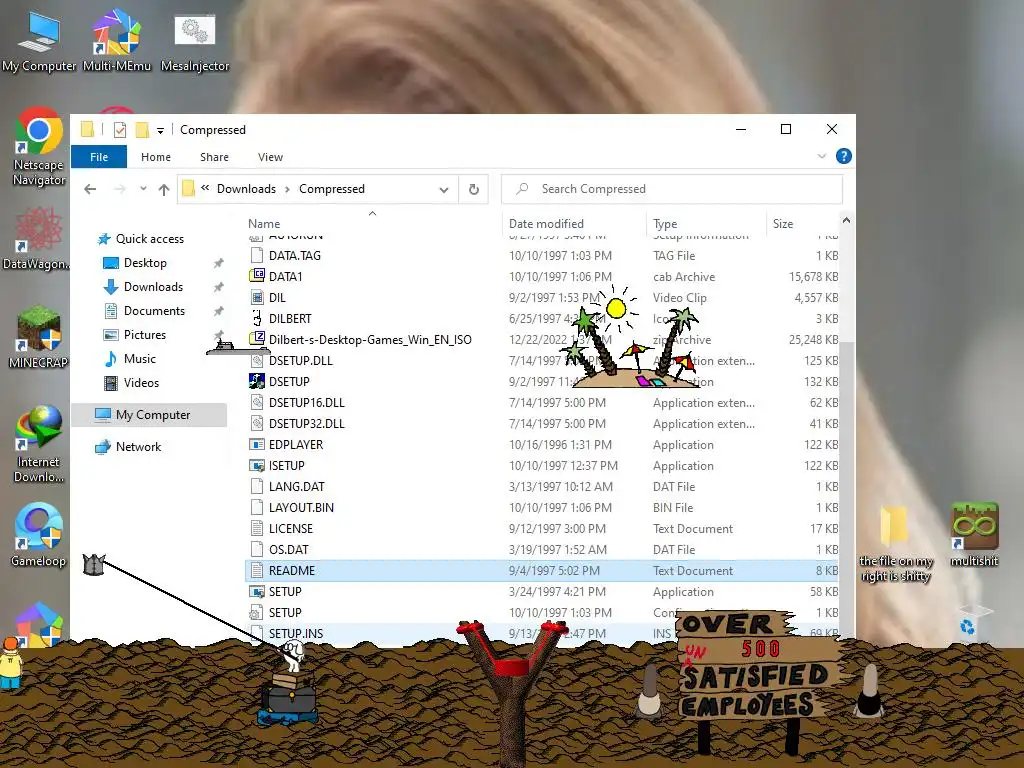Sort files by the Name column header
Viewport: 1024px width, 768px height.
click(264, 223)
